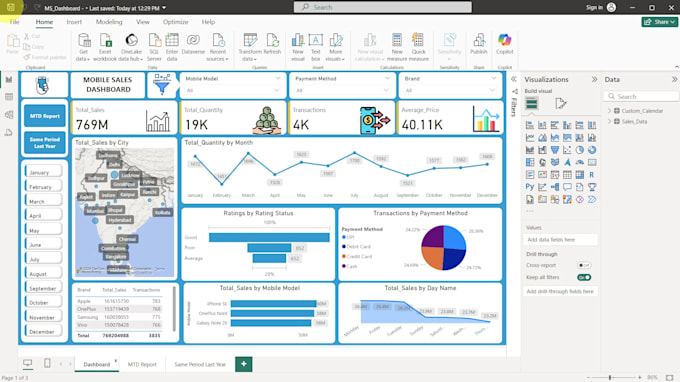Publish the report
The height and width of the screenshot is (382, 680).
click(x=479, y=44)
